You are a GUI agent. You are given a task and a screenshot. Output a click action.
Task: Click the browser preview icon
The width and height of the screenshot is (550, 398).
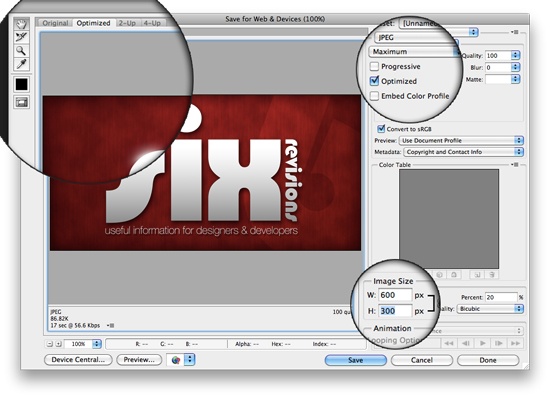pyautogui.click(x=176, y=360)
